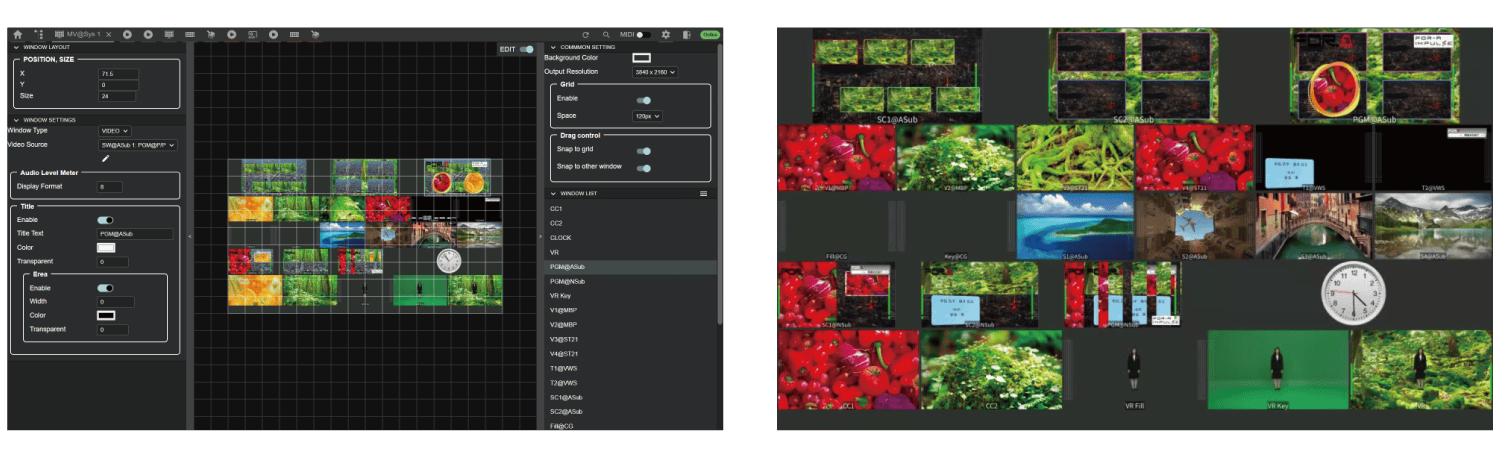Viewport: 1500px width, 457px height.
Task: Close the MV@Sys 1 tab
Action: (108, 34)
